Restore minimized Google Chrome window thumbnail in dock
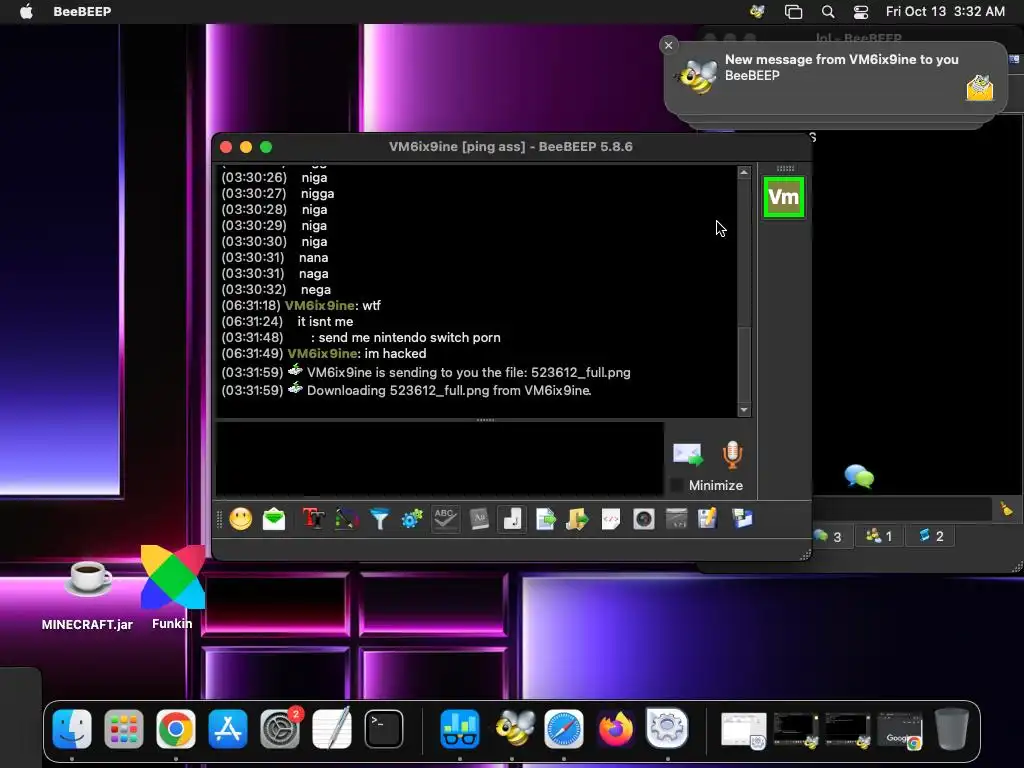This screenshot has width=1024, height=768. coord(900,730)
